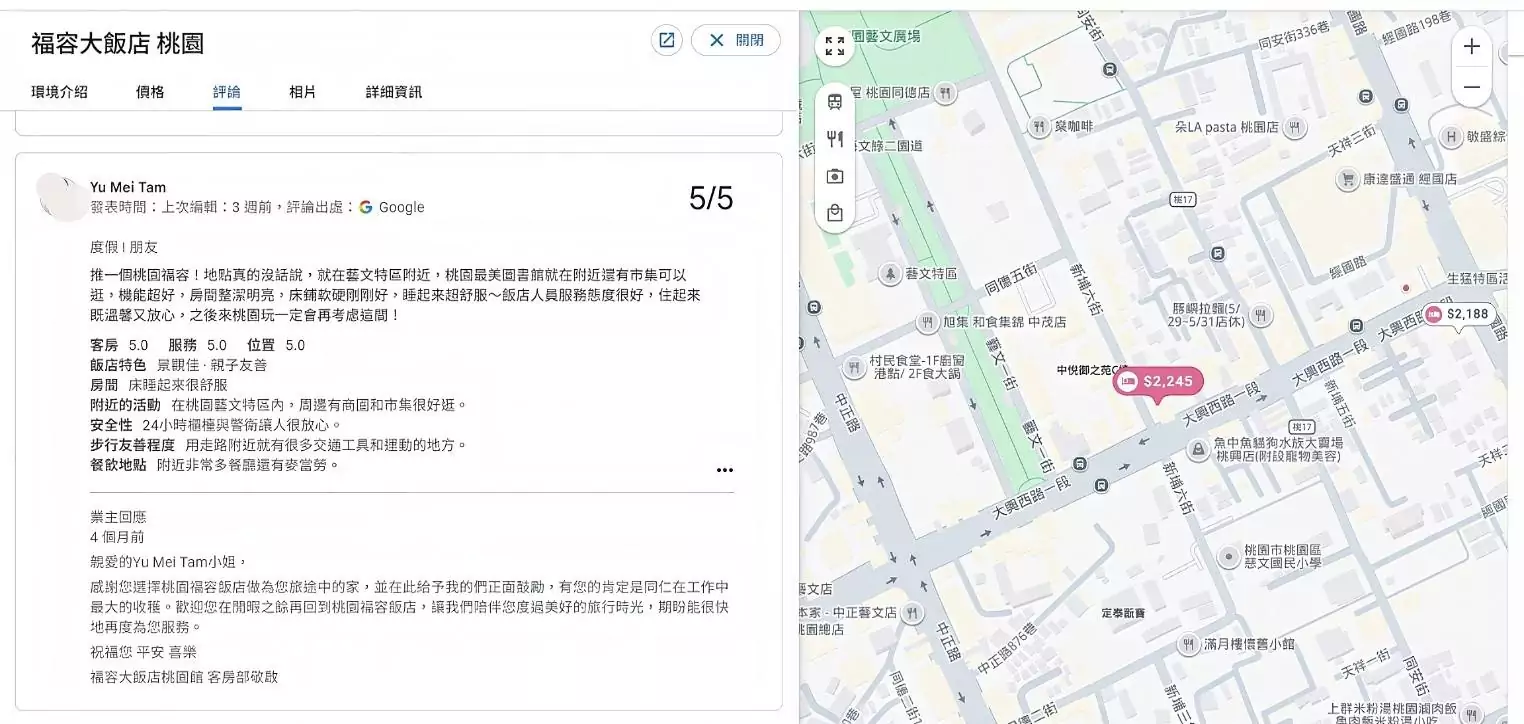Show restaurants on the map

pos(835,138)
